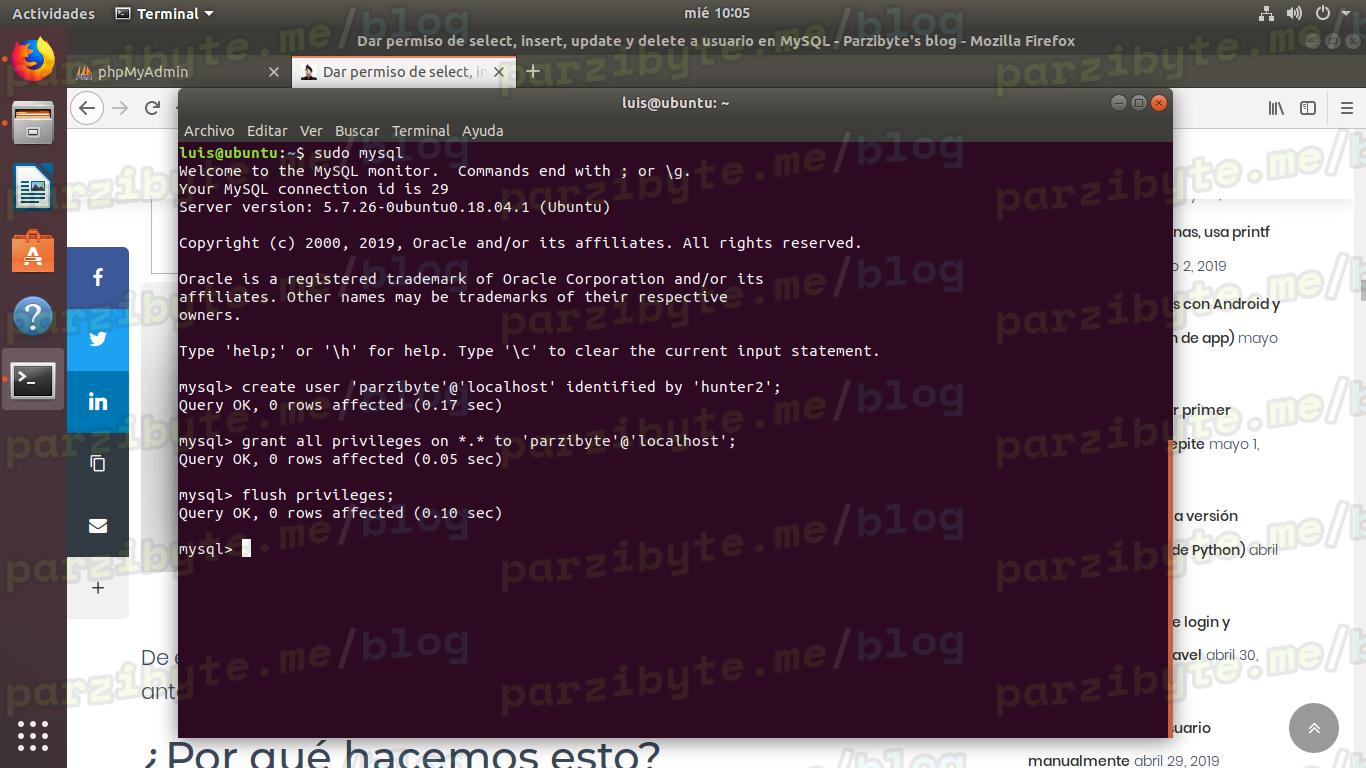Image resolution: width=1366 pixels, height=768 pixels.
Task: Click the clock showing mié 10:05
Action: pyautogui.click(x=717, y=13)
